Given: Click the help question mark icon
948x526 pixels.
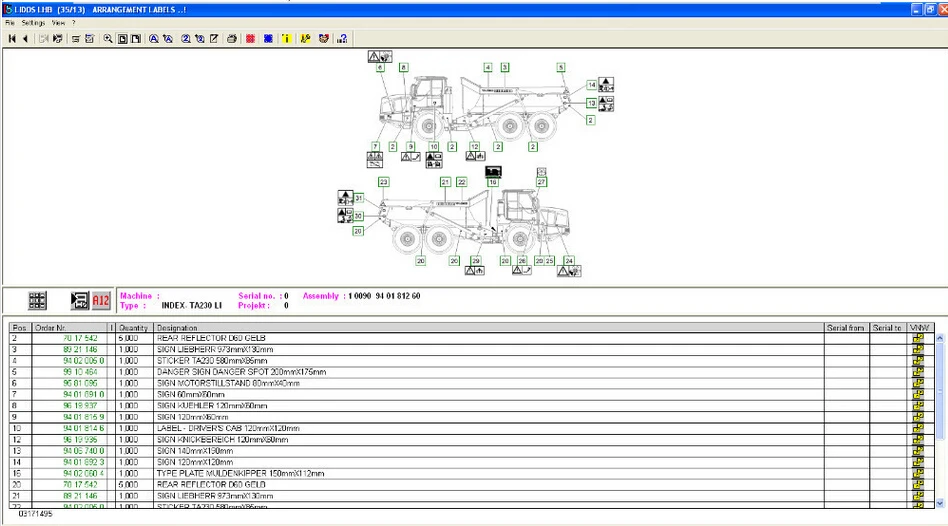Looking at the screenshot, I should tap(342, 39).
